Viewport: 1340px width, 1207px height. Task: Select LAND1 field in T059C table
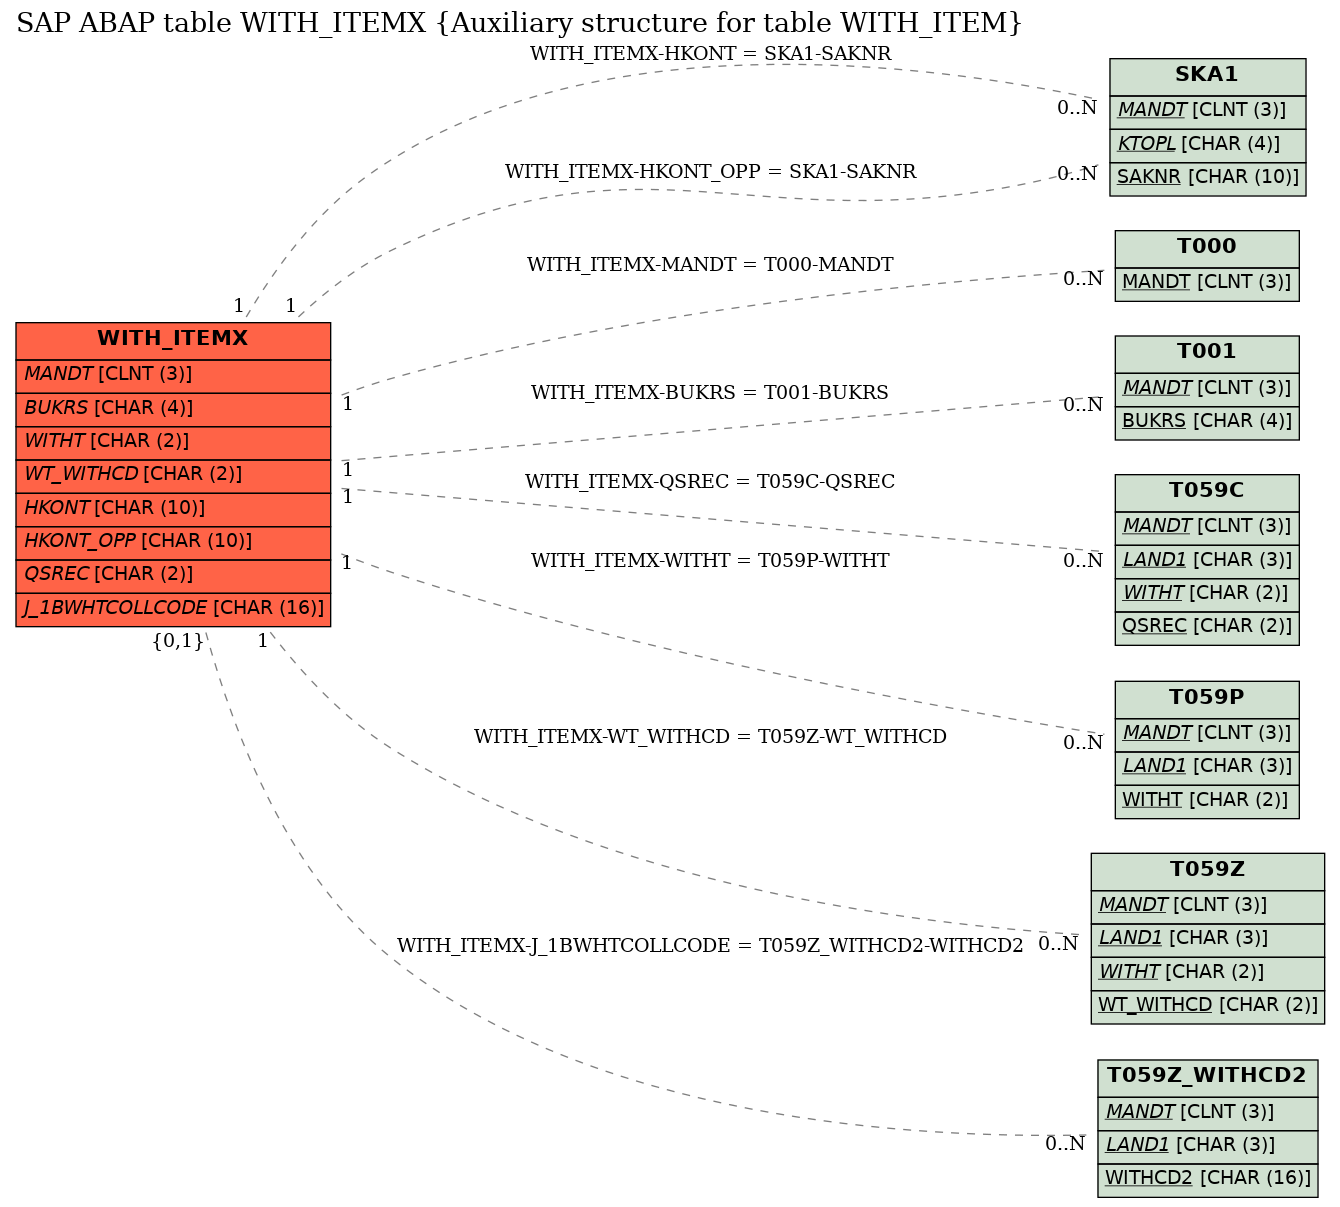point(1207,561)
